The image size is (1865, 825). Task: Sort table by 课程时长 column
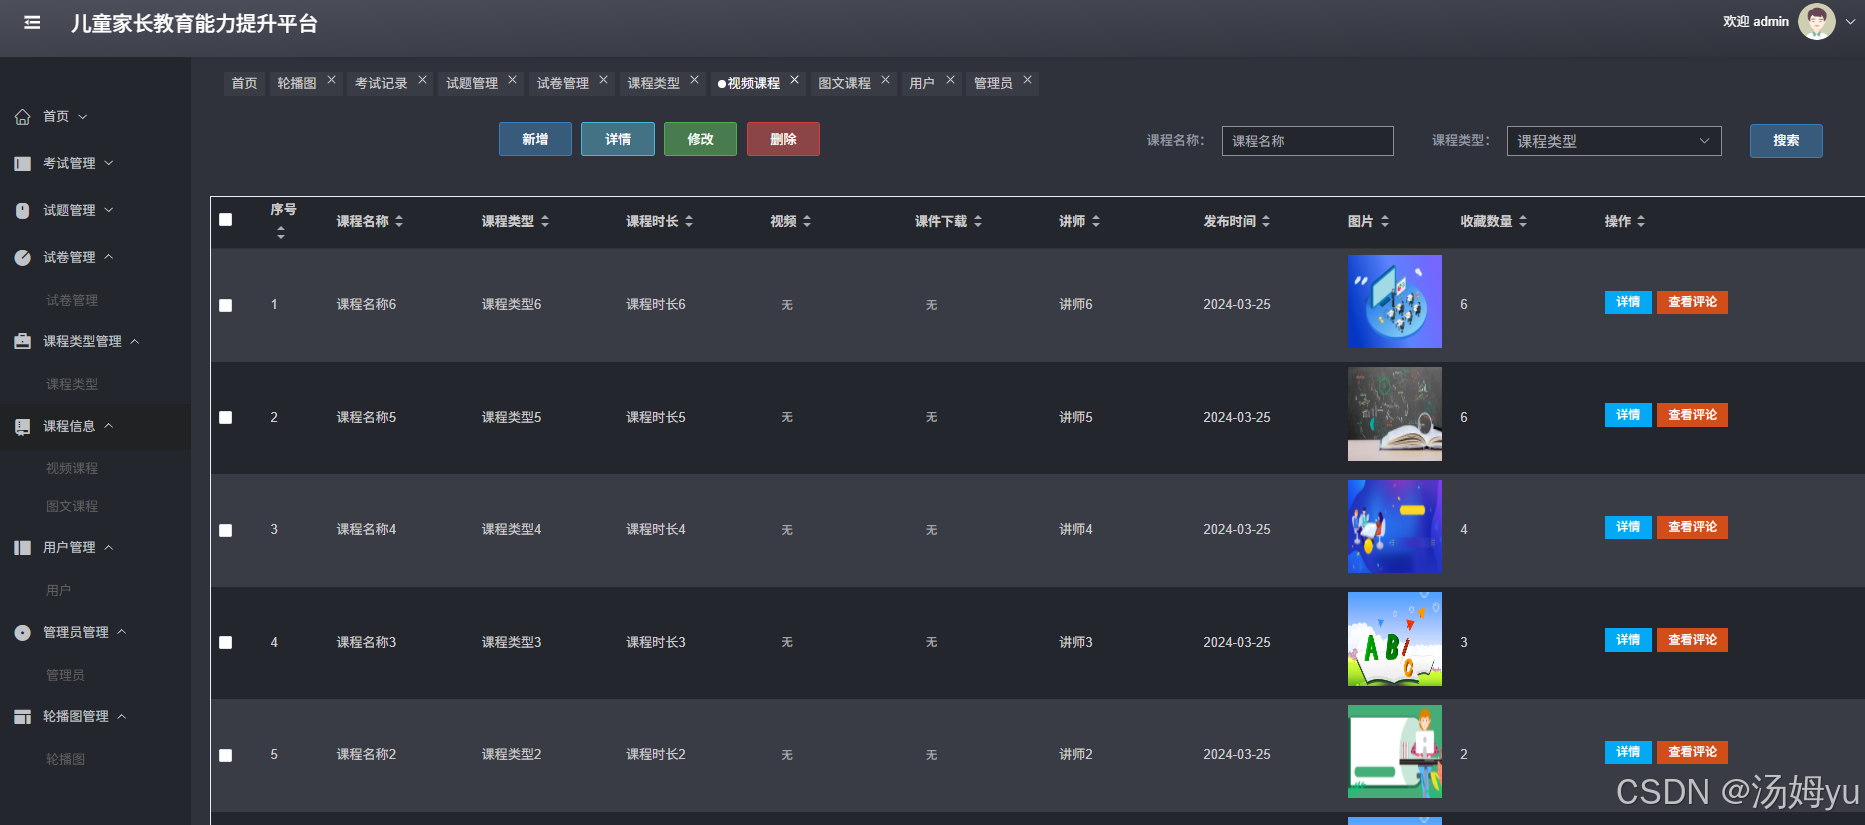(689, 221)
